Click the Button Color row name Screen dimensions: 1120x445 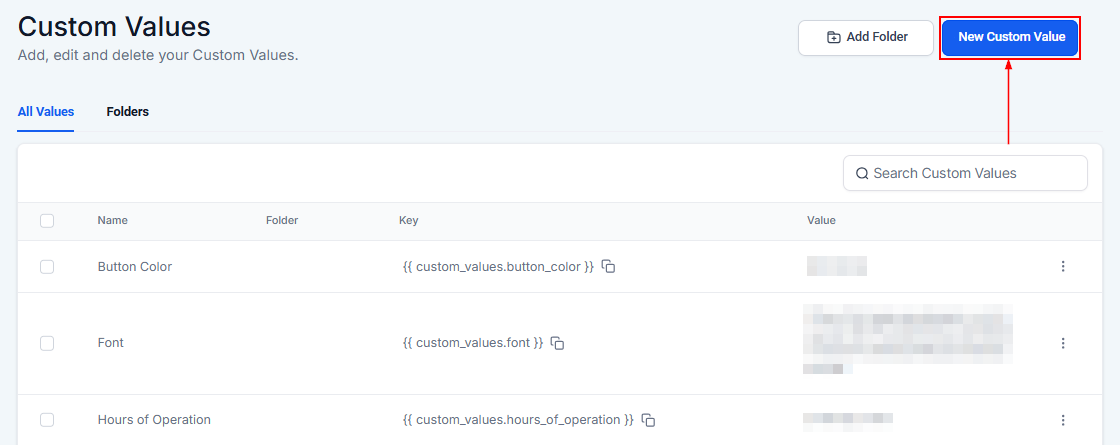(x=135, y=267)
